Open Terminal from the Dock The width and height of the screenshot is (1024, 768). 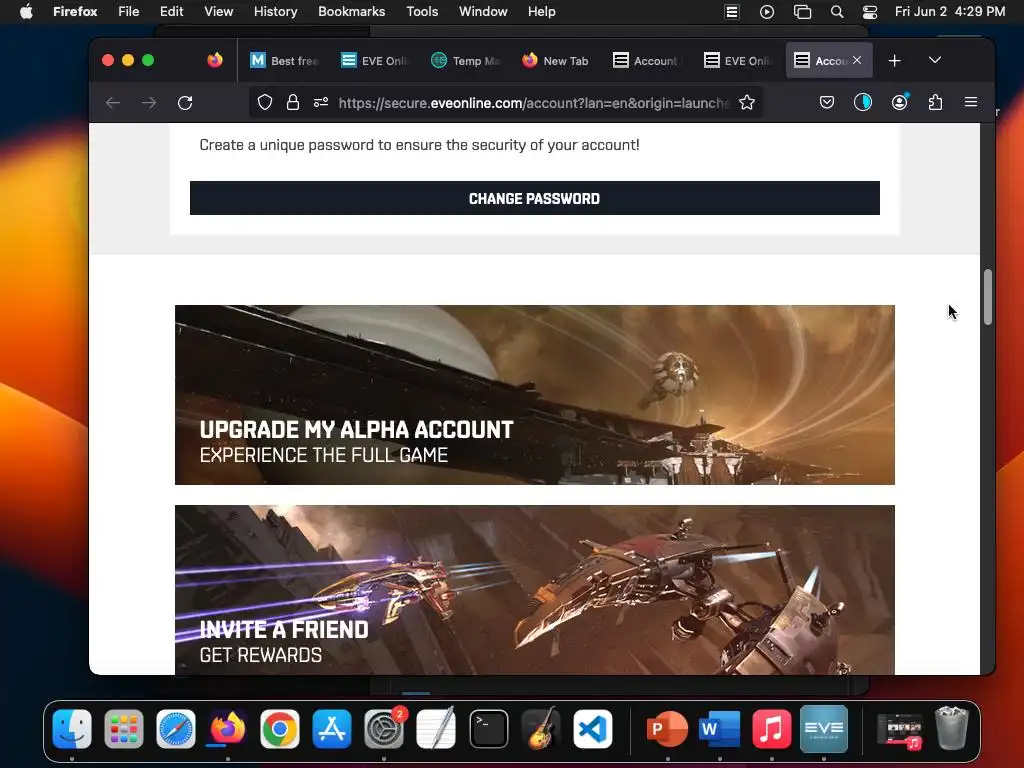(x=488, y=729)
